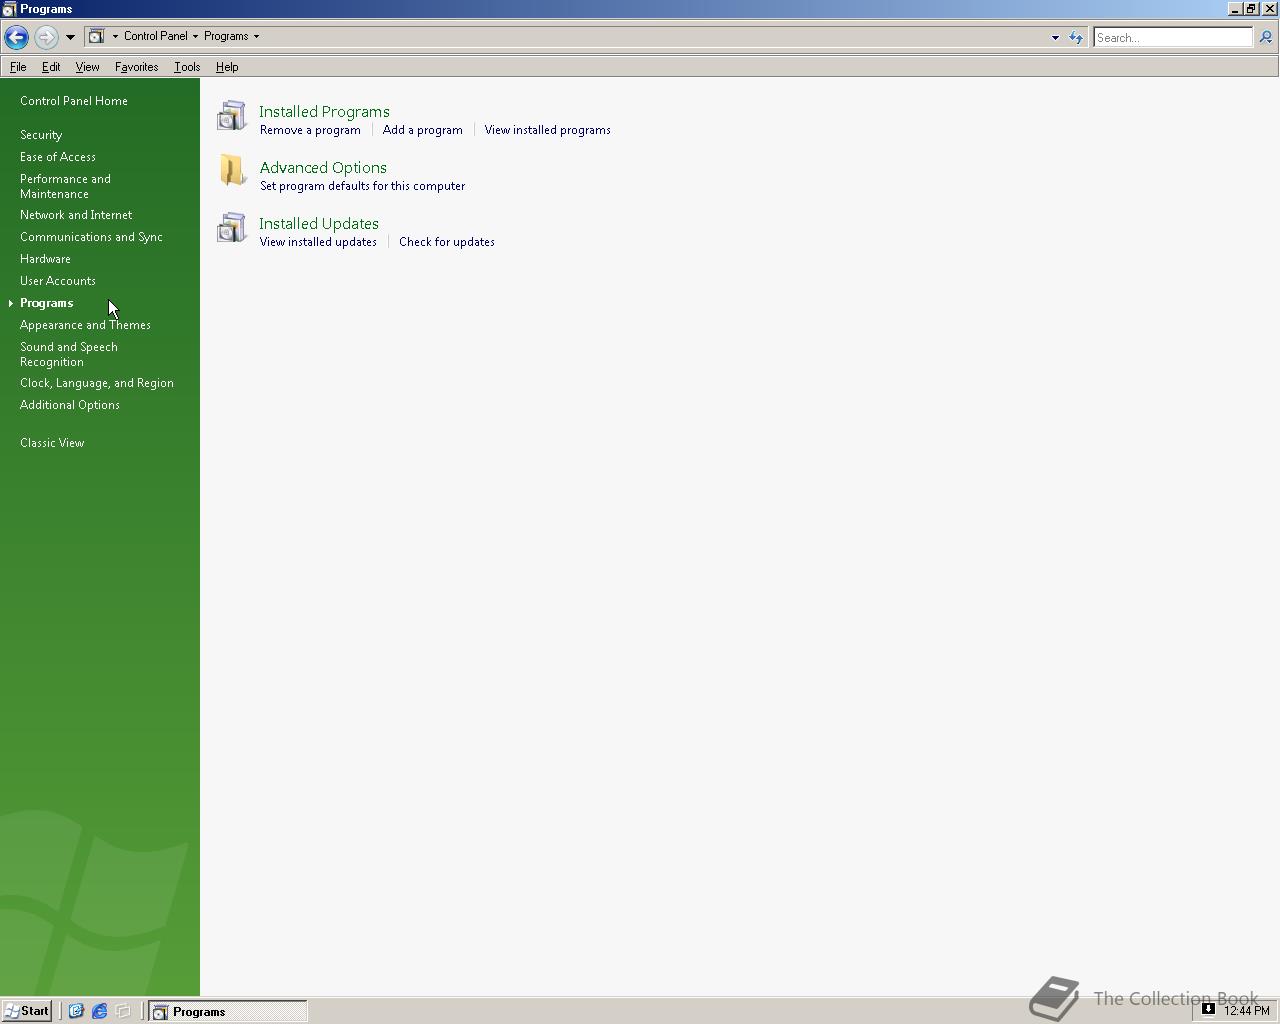
Task: Click View installed updates
Action: coord(318,242)
